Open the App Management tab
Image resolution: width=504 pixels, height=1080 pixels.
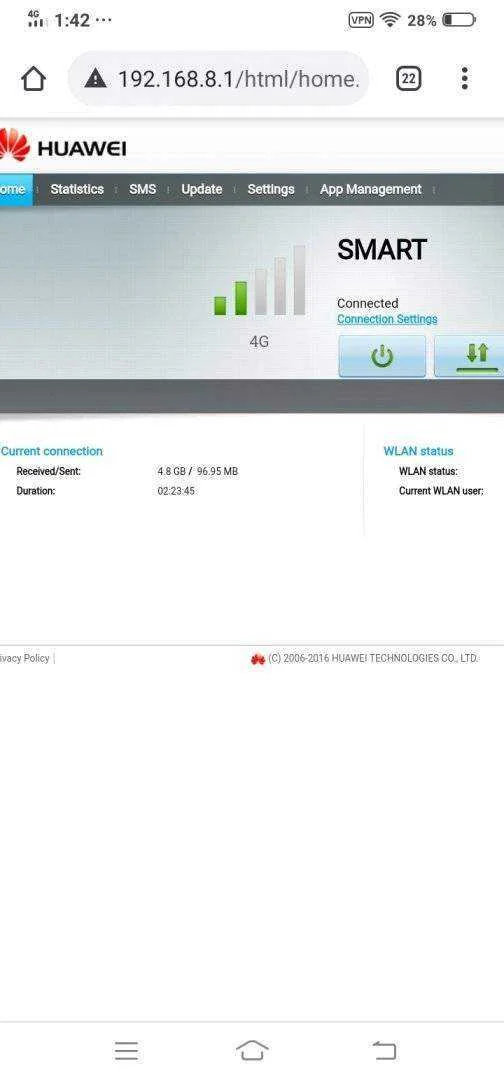click(x=370, y=189)
